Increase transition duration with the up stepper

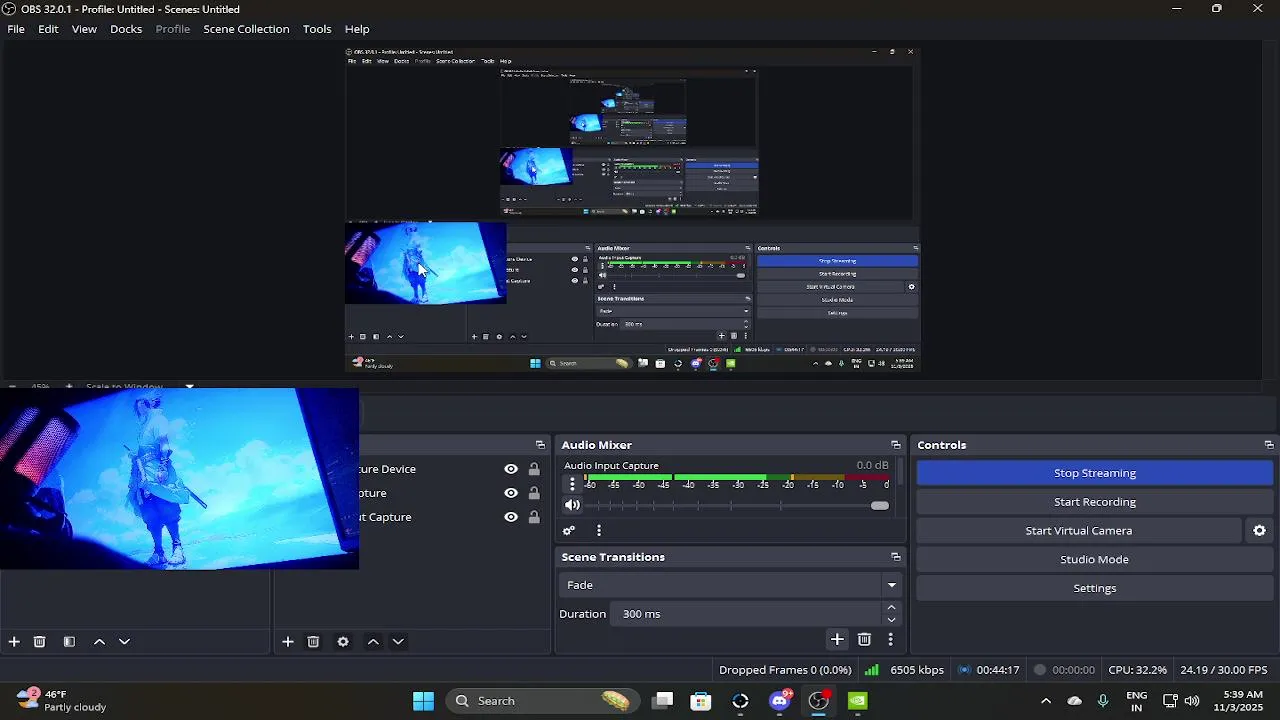click(x=891, y=608)
